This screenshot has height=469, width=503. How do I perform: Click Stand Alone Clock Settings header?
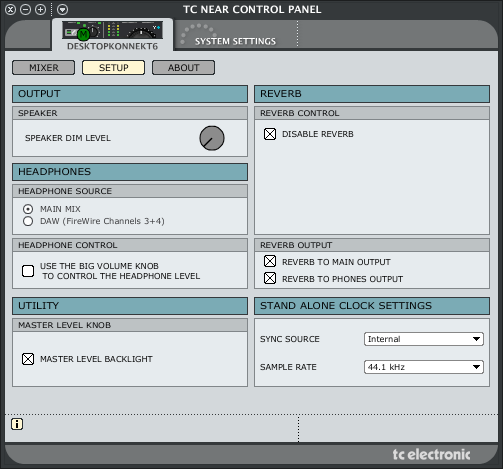pos(372,306)
